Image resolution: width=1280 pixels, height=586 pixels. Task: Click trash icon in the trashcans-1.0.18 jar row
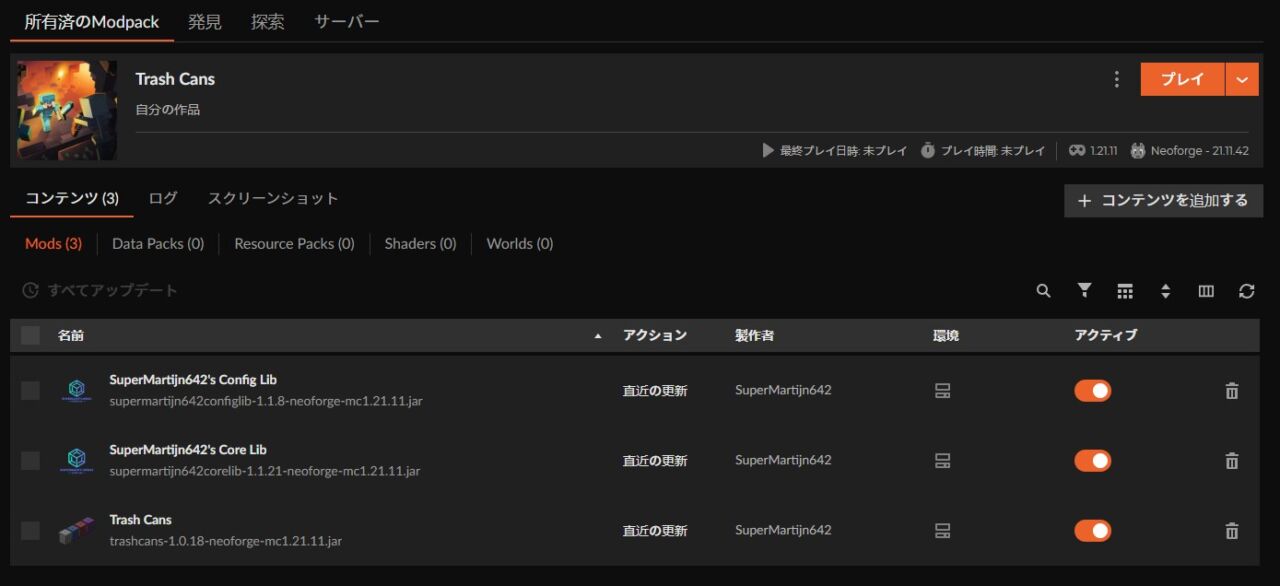pos(1232,531)
